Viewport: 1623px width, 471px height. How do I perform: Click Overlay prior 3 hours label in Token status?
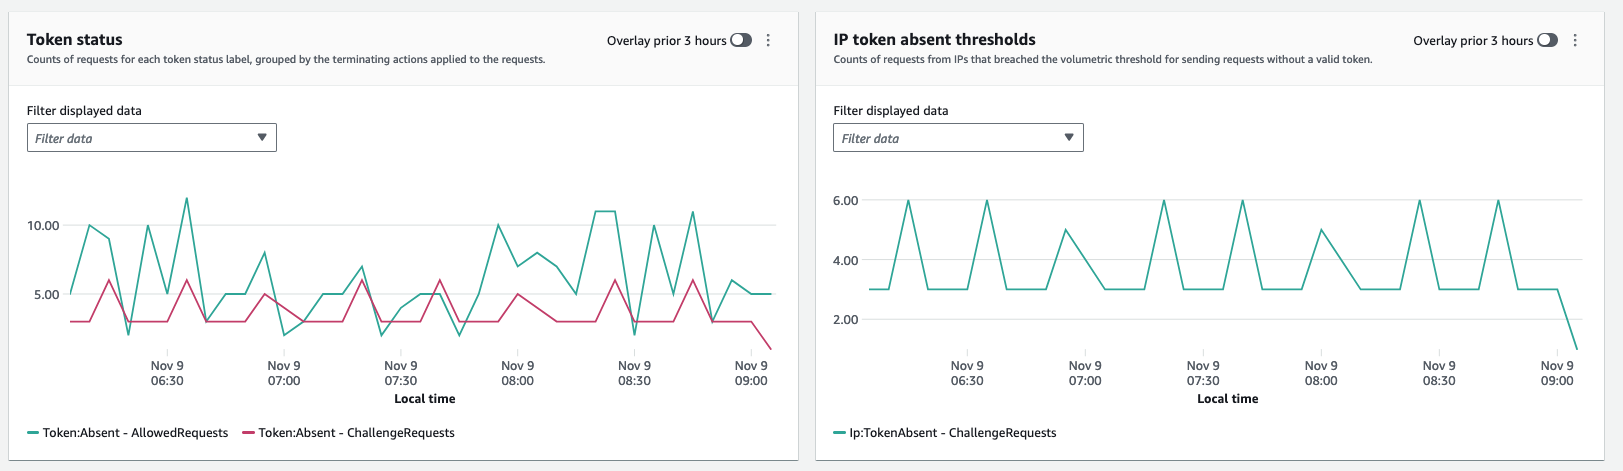(666, 41)
